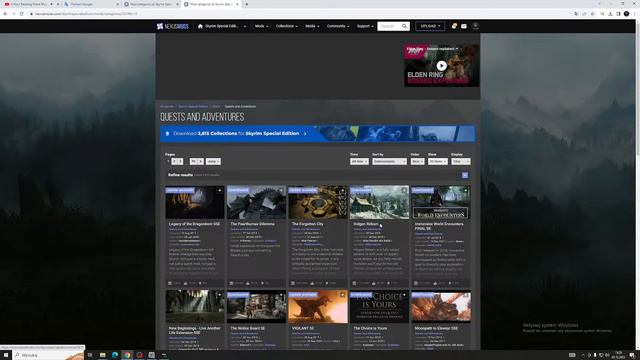Screen dimensions: 640x360
Task: Open the Community menu
Action: pos(338,26)
